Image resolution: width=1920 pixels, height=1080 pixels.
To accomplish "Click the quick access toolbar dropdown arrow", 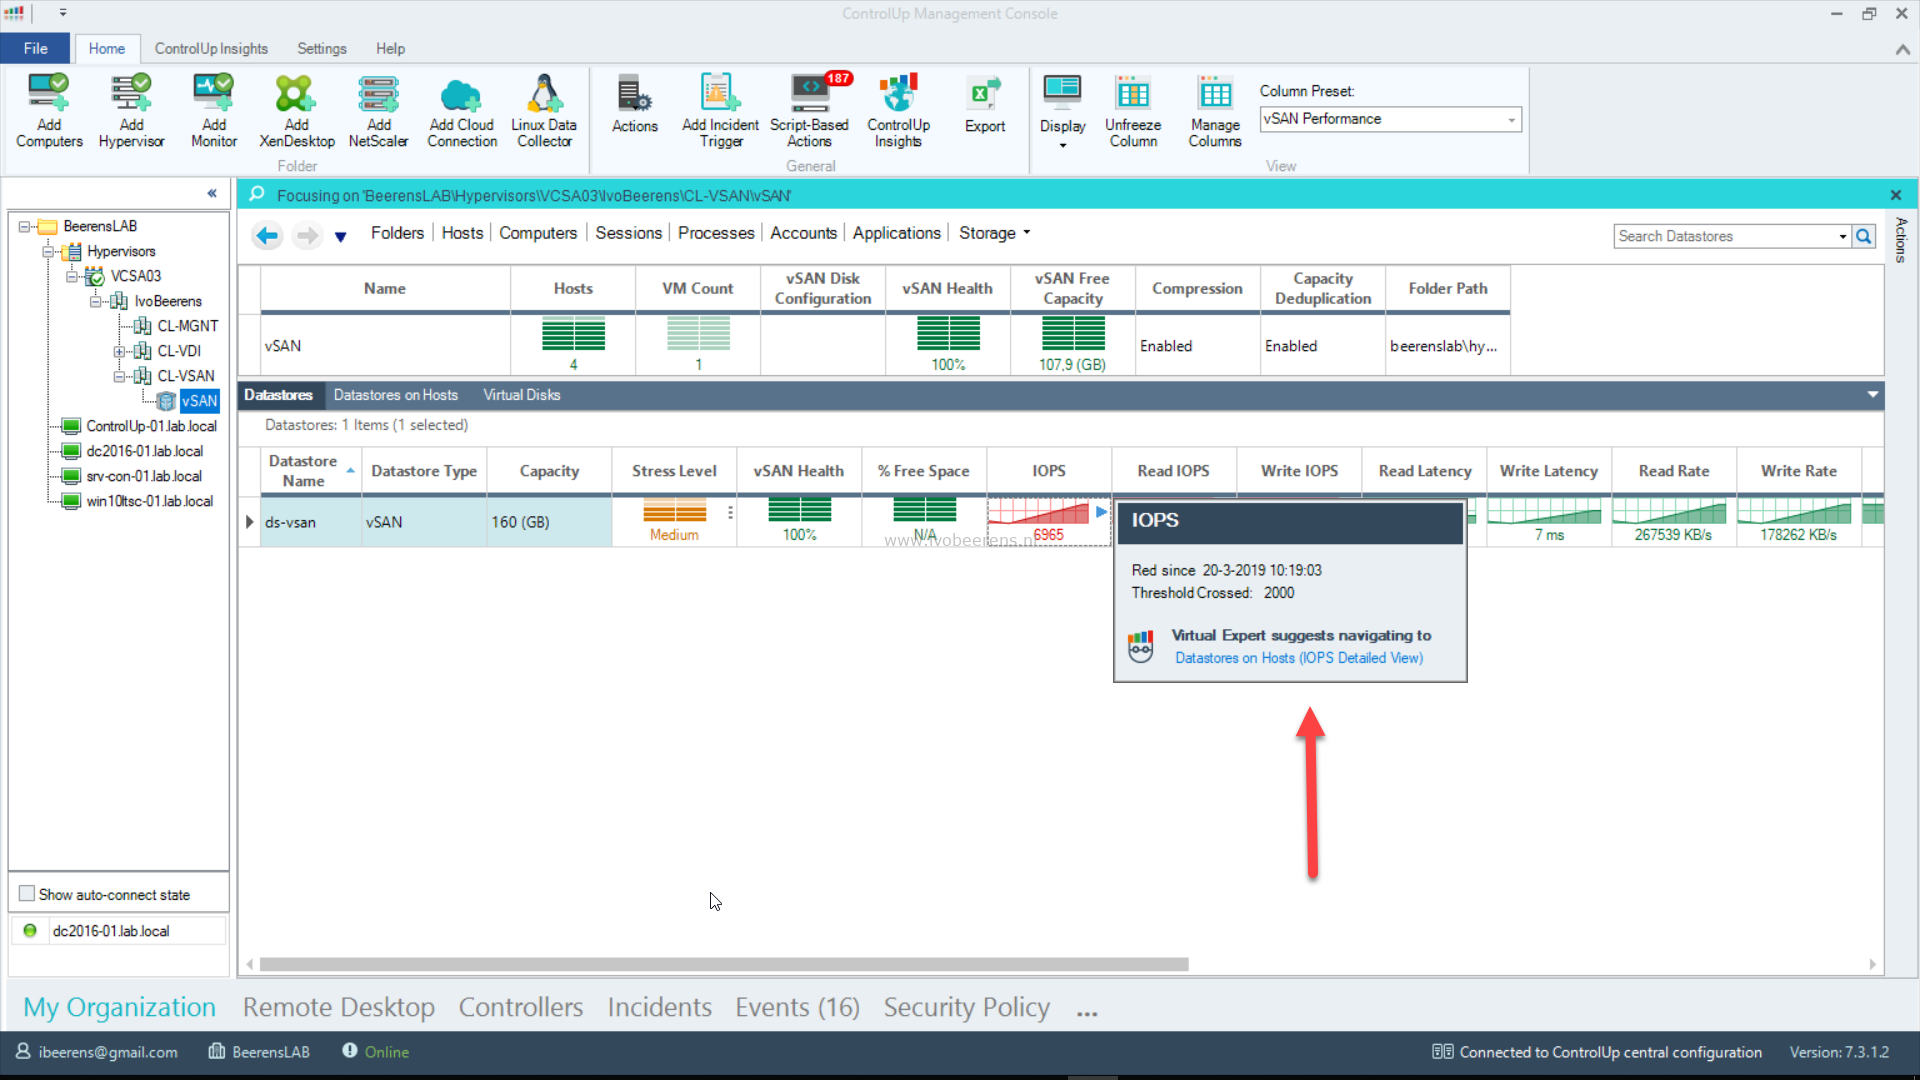I will click(x=63, y=13).
